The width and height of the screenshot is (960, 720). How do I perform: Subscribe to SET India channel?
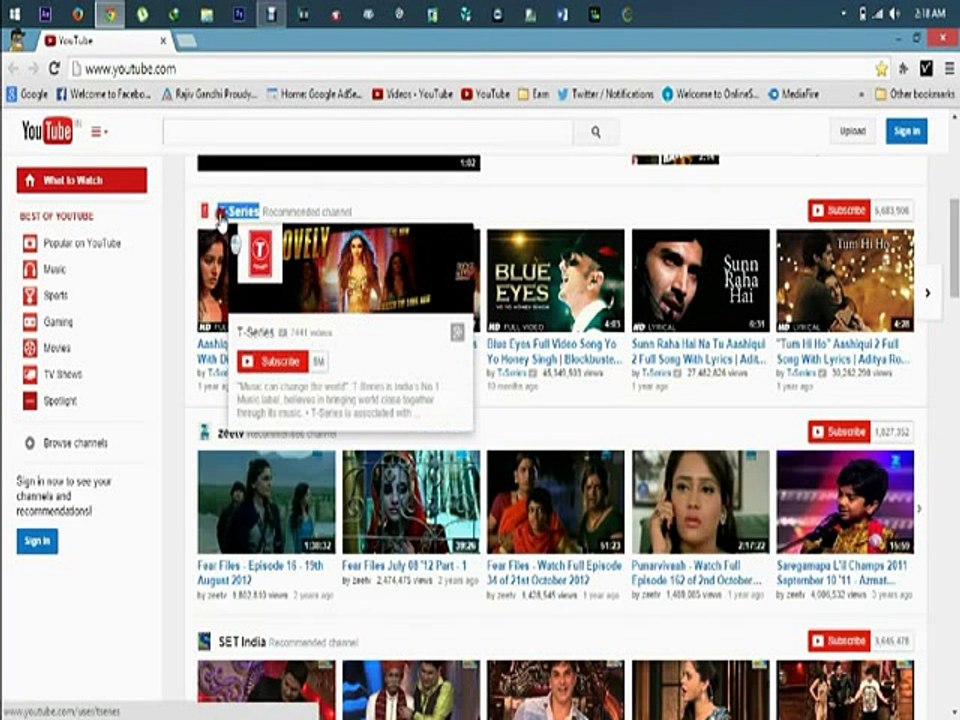point(839,640)
